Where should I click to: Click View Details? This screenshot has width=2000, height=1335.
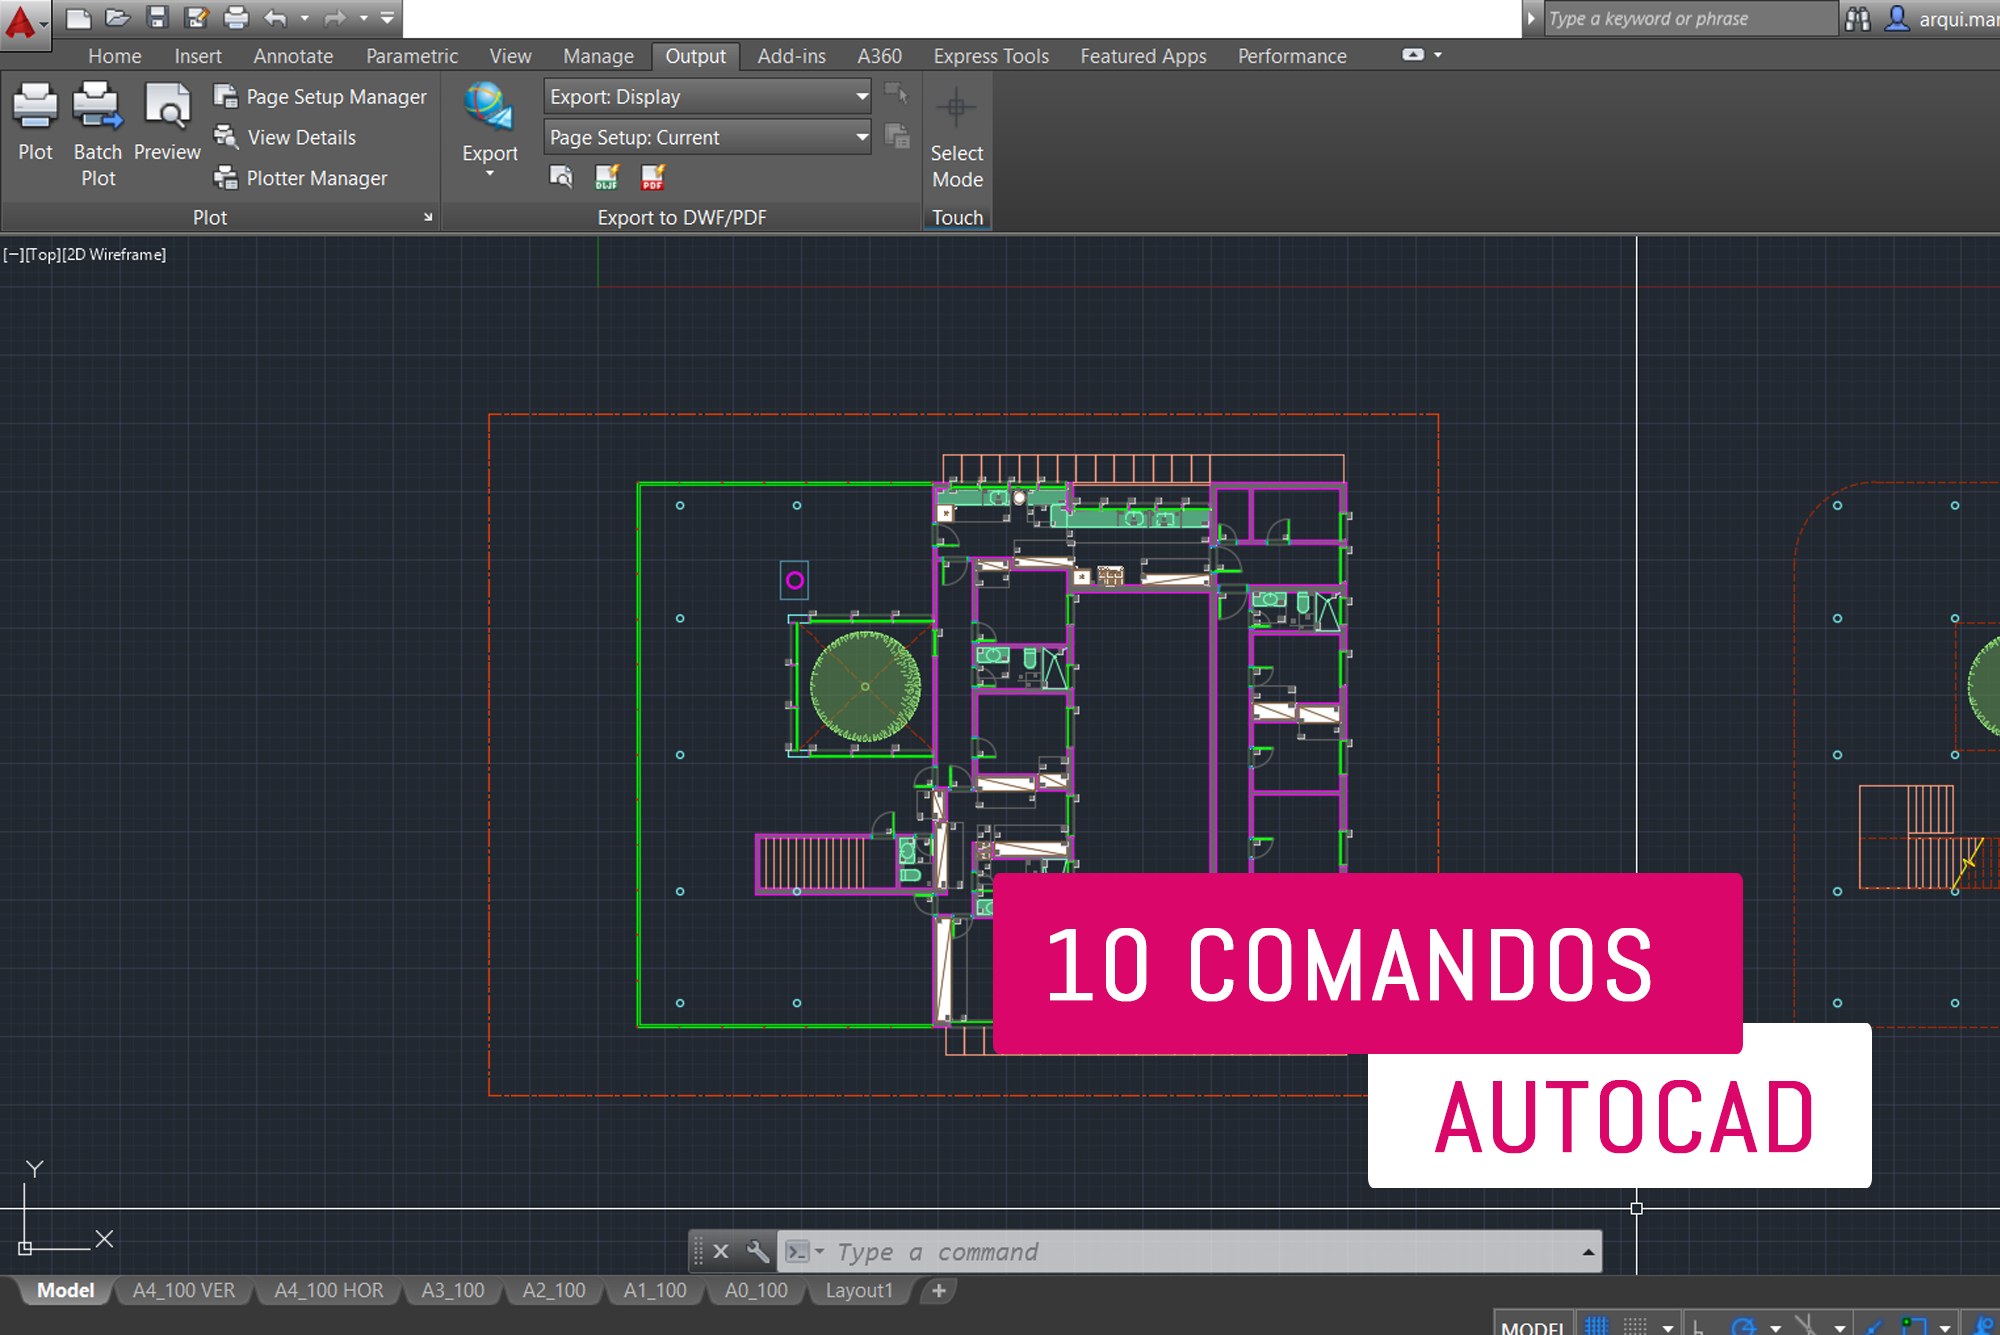coord(285,138)
